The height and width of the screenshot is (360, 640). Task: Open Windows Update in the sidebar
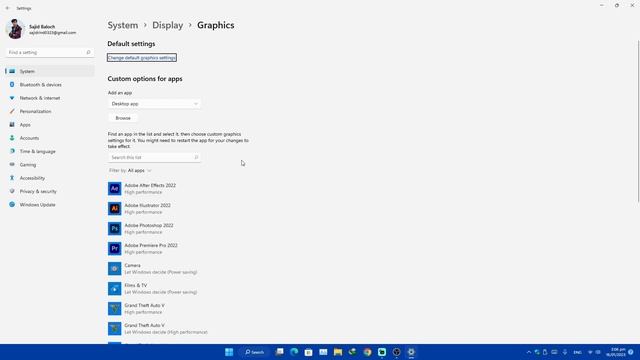click(x=50, y=204)
